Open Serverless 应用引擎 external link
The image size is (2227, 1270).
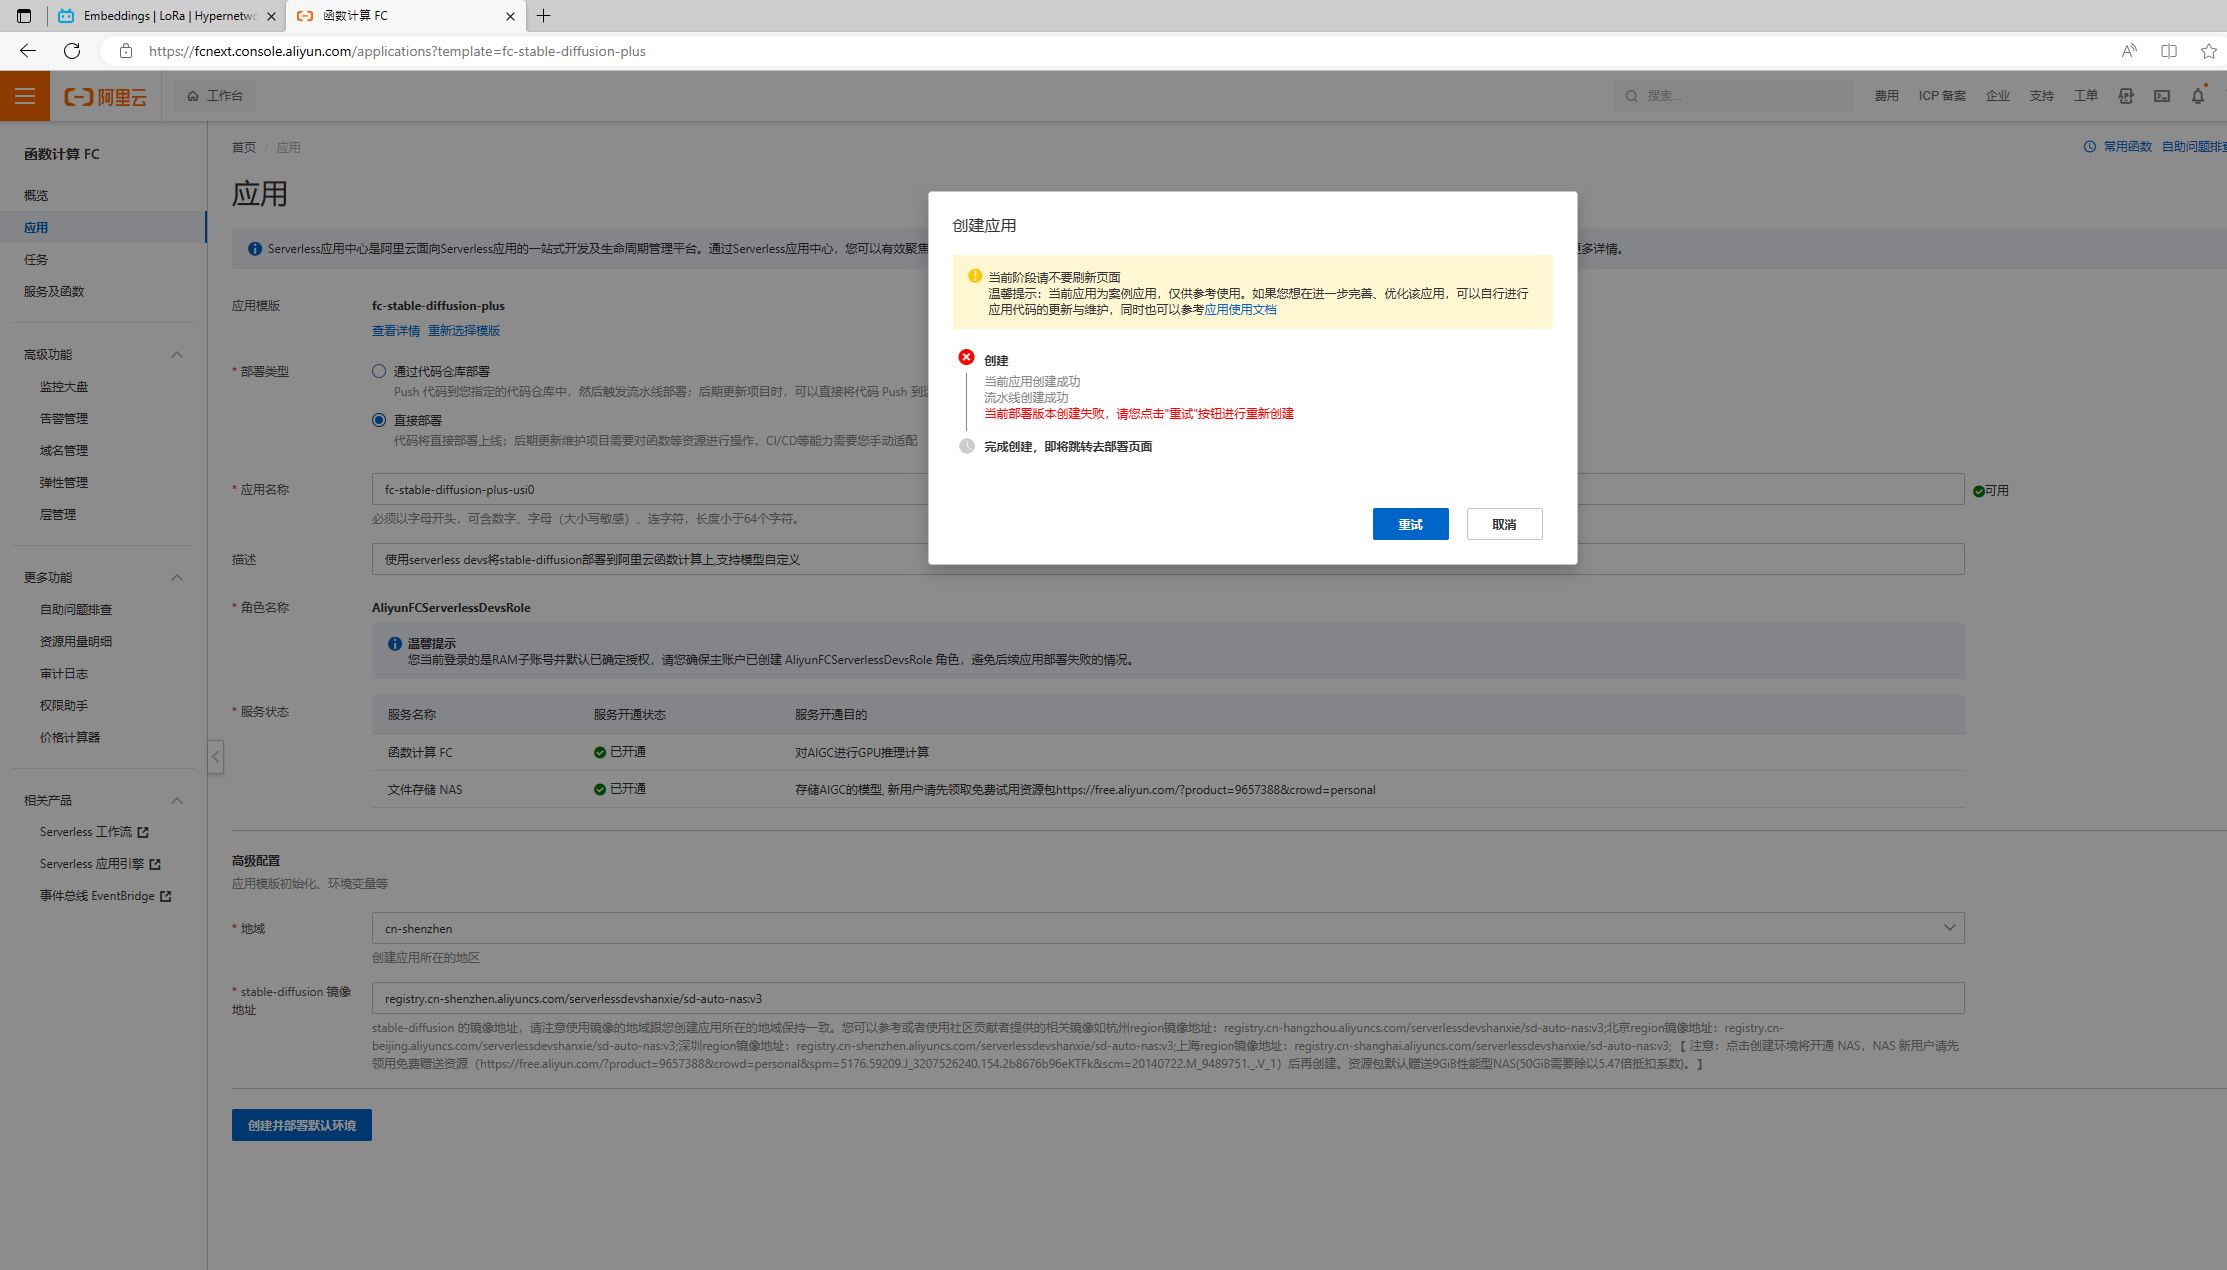coord(100,864)
